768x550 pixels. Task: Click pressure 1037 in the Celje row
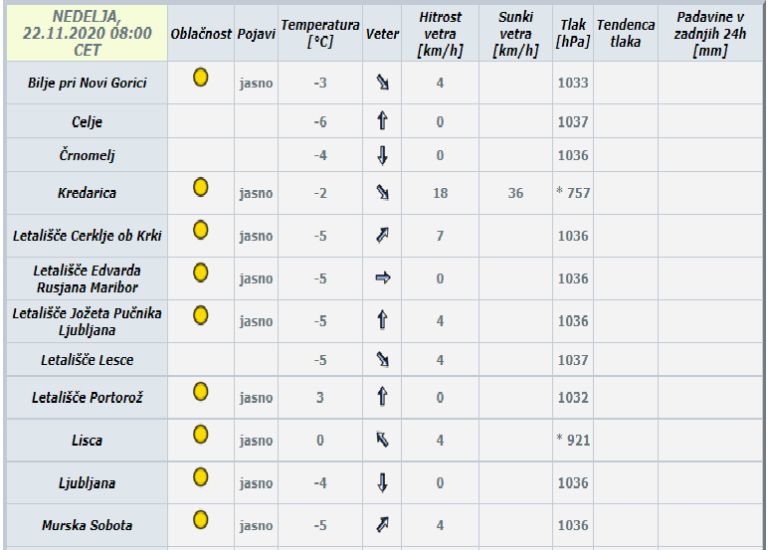(x=573, y=121)
